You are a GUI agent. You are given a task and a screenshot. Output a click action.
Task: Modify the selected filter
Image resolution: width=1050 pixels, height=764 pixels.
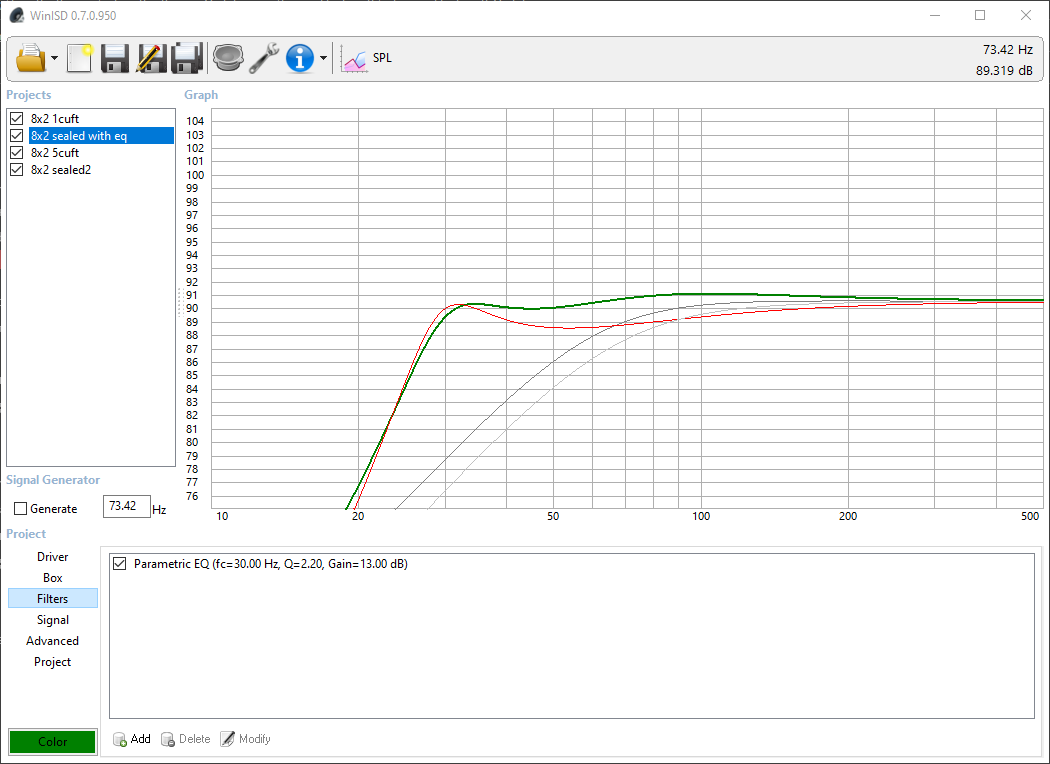pos(246,739)
